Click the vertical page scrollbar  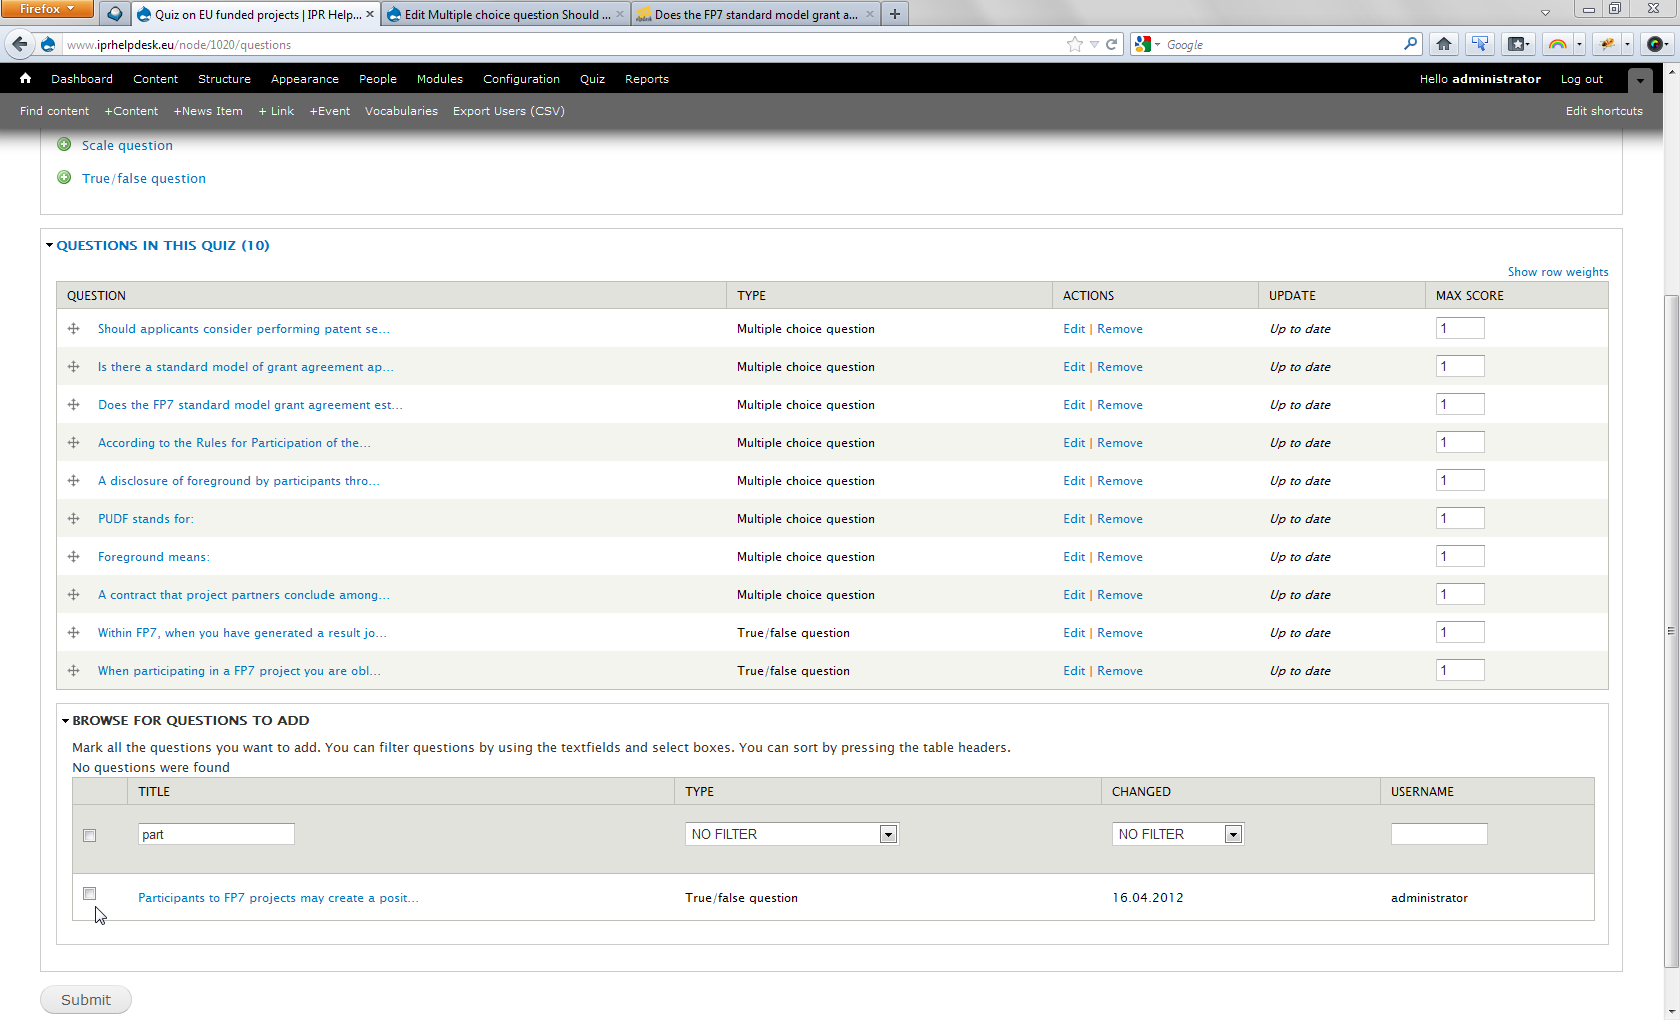point(1671,630)
